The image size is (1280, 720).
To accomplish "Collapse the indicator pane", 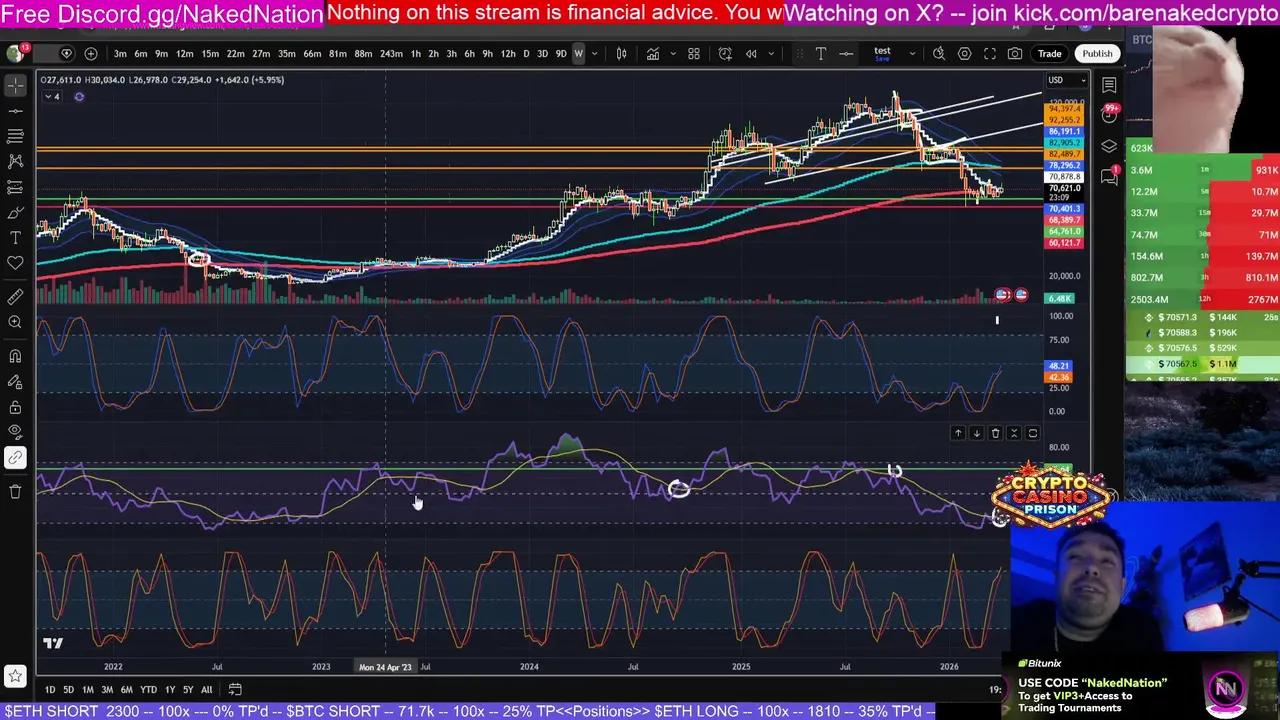I will pyautogui.click(x=1014, y=433).
